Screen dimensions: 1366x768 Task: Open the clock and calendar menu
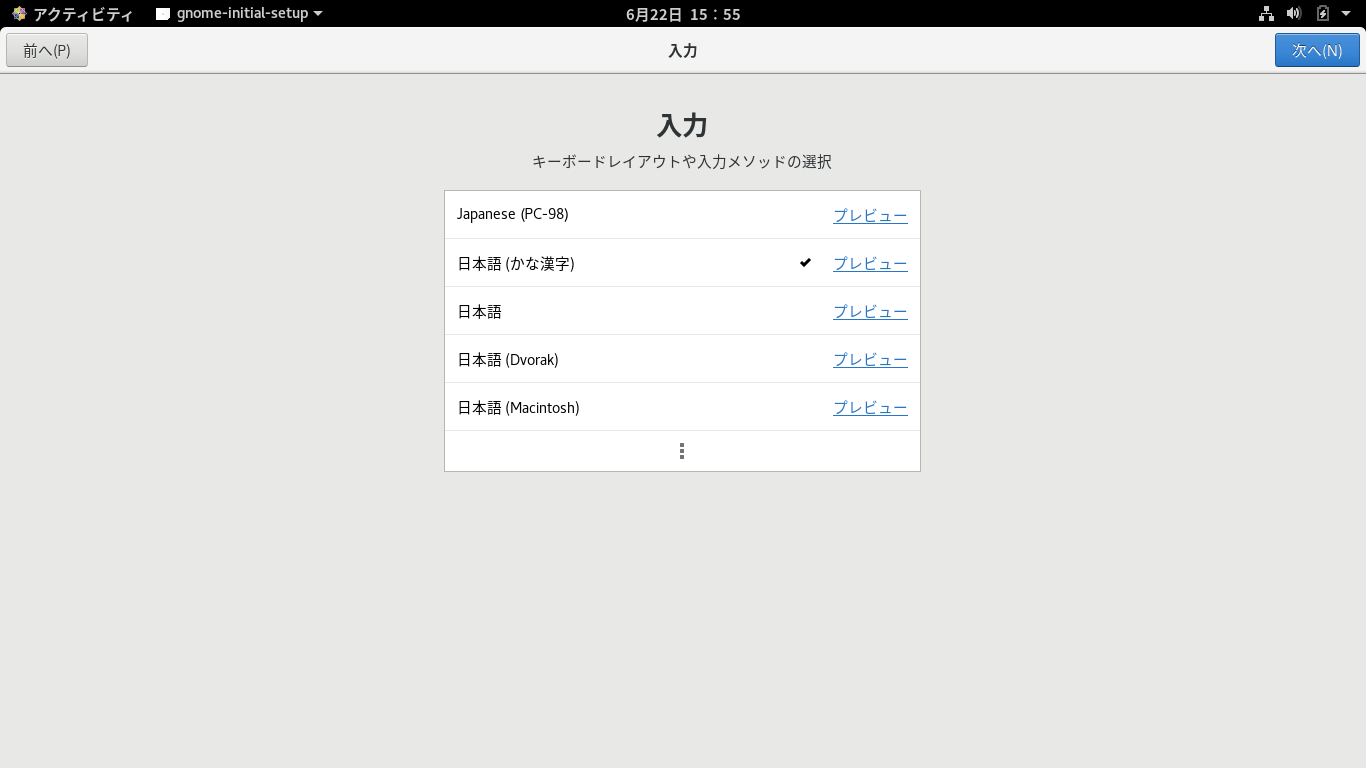pos(683,14)
